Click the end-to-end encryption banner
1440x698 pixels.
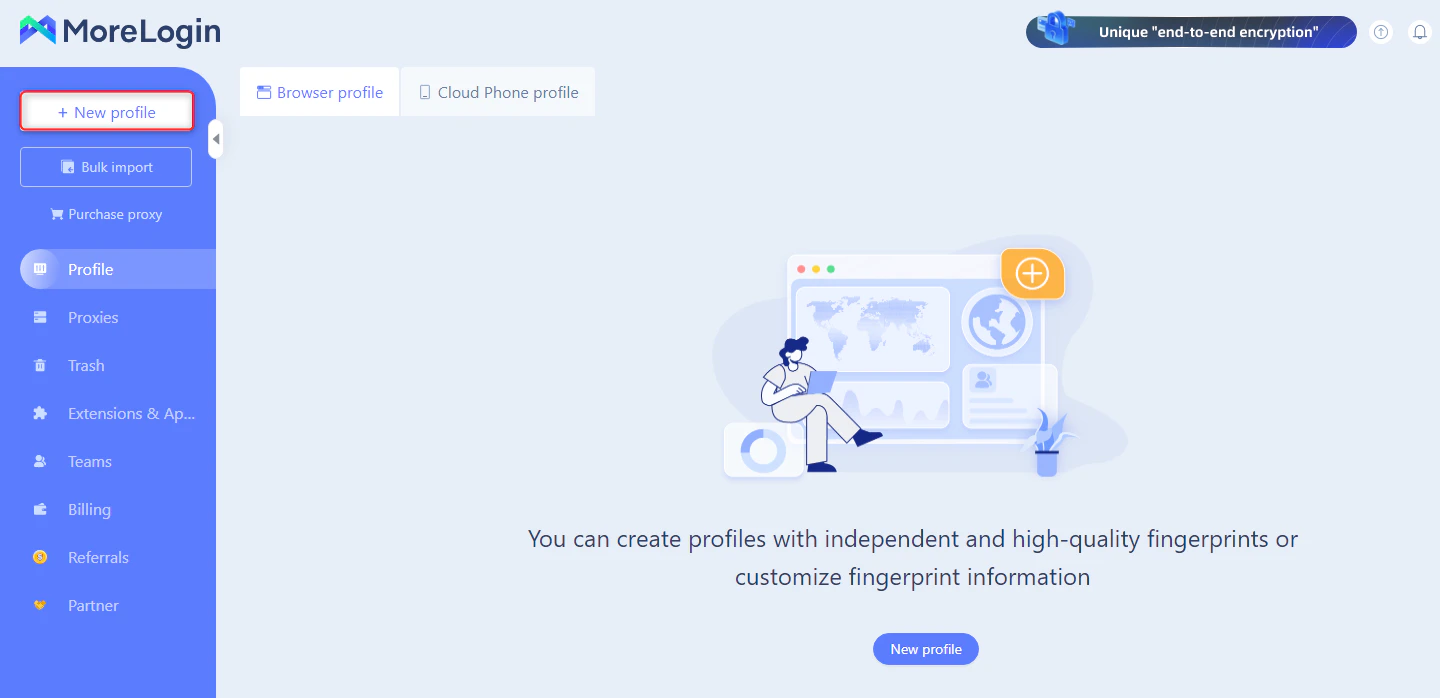[1191, 32]
